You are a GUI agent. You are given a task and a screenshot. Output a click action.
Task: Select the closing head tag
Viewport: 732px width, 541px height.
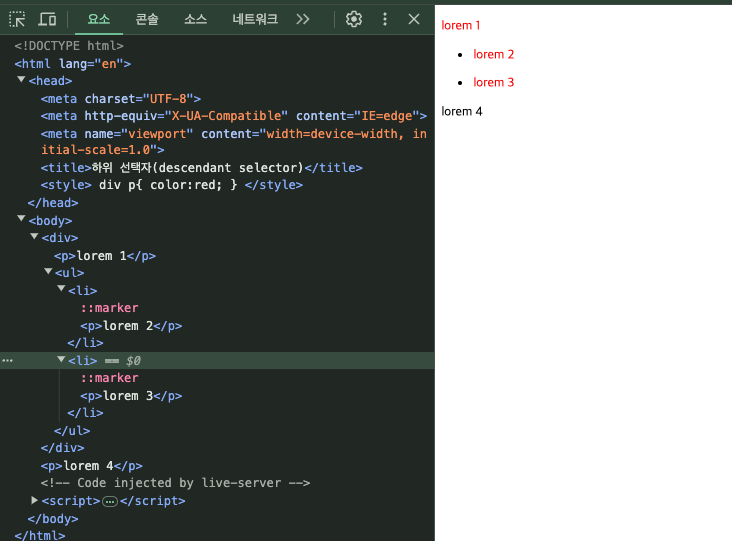tap(53, 203)
